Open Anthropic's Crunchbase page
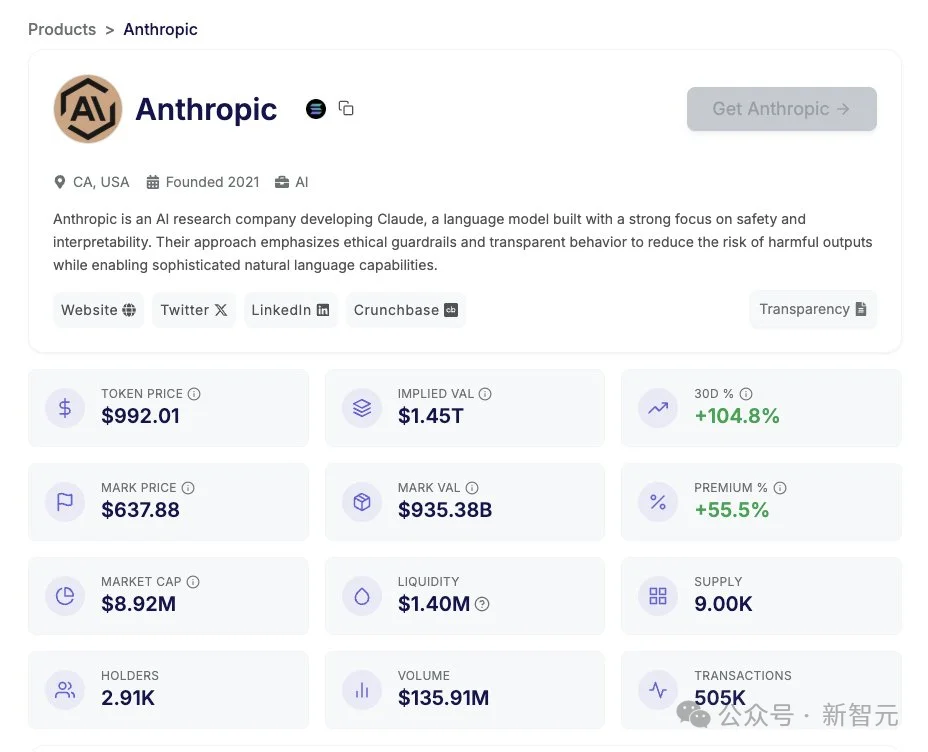 tap(405, 310)
